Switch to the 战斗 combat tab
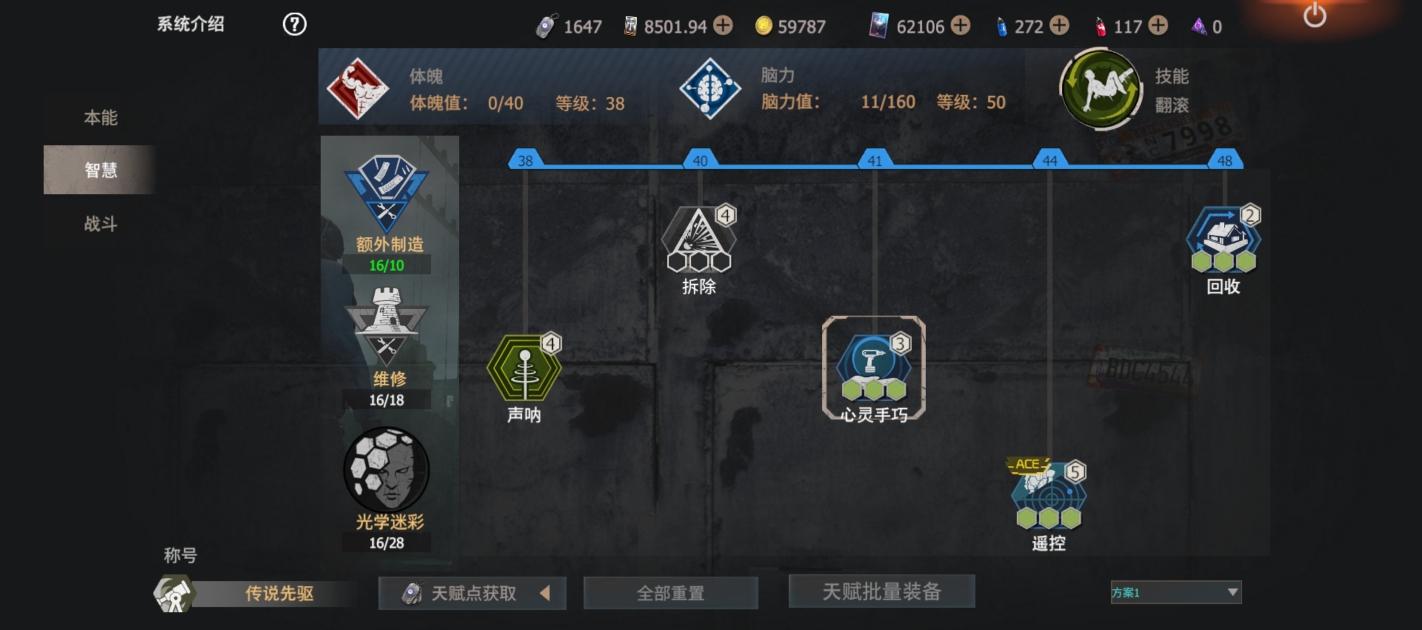The width and height of the screenshot is (1422, 630). pyautogui.click(x=100, y=224)
